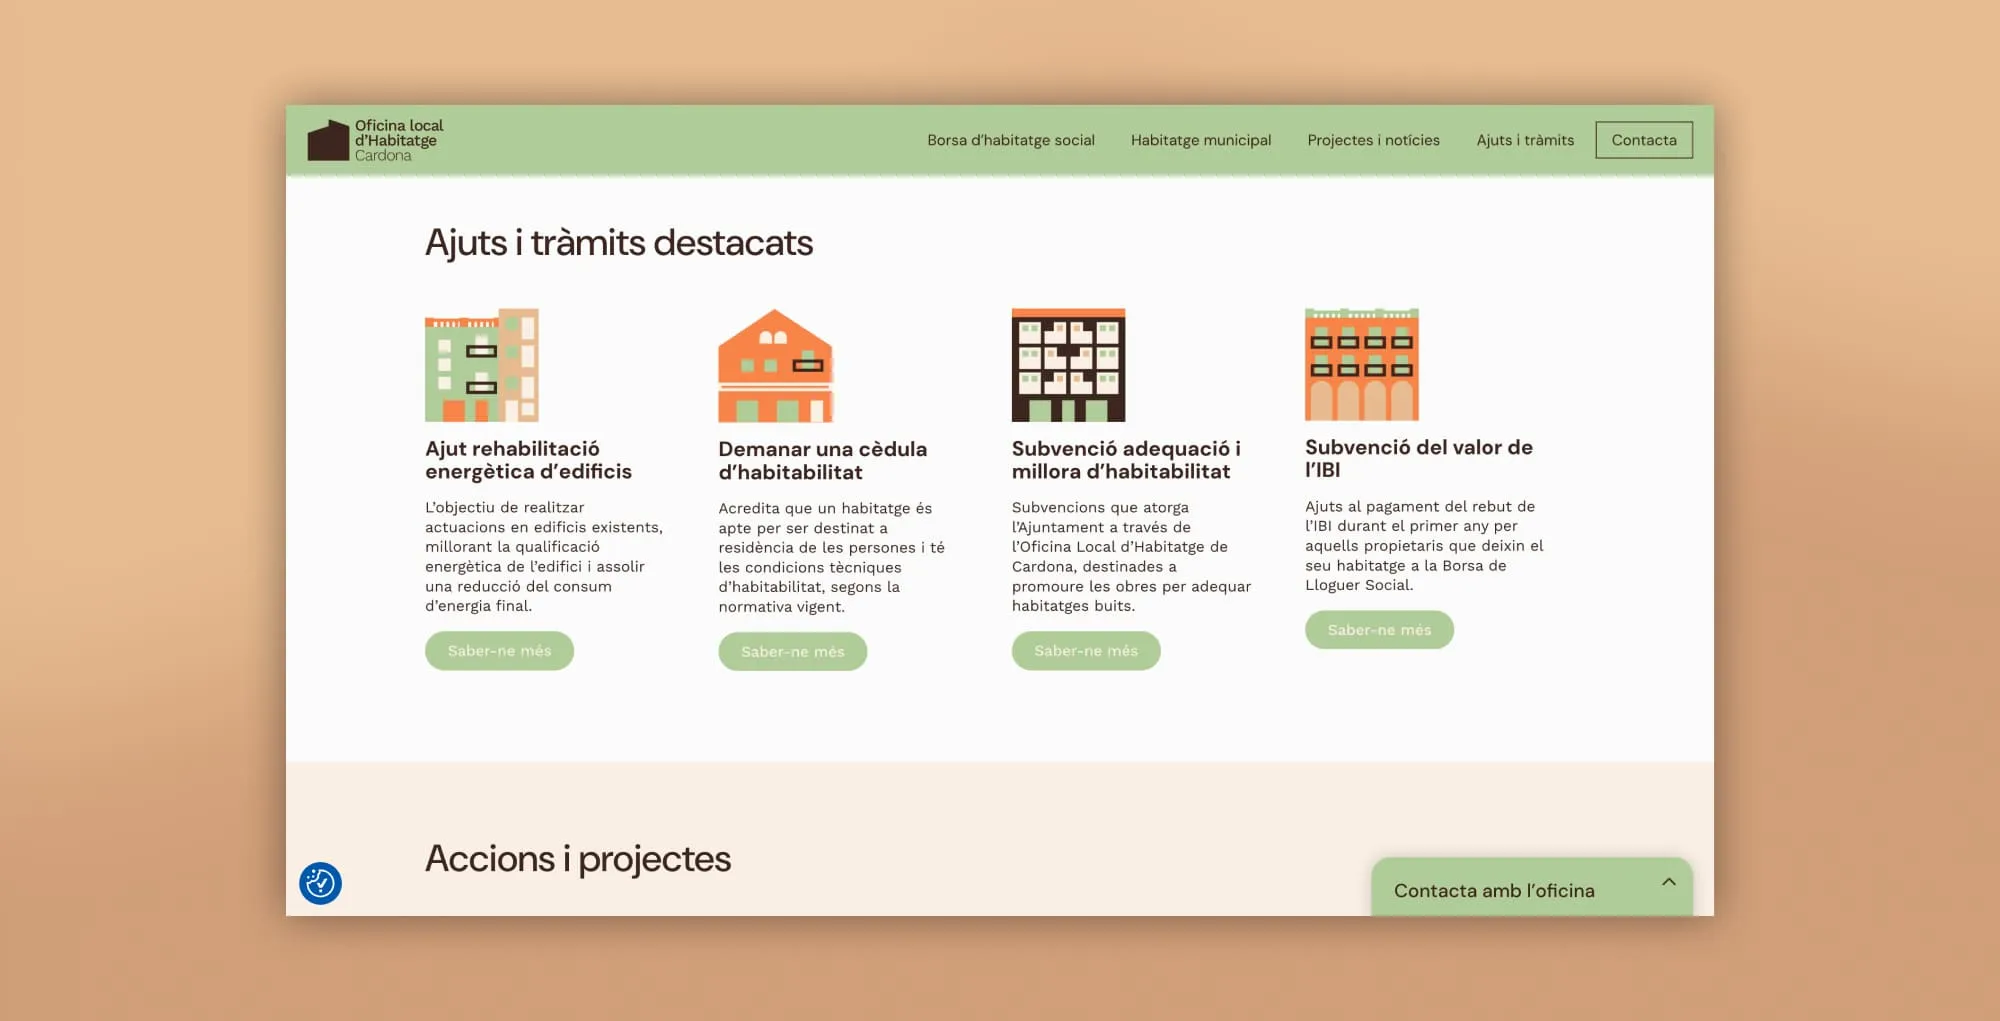Open the blue cookie consent icon
Image resolution: width=2000 pixels, height=1021 pixels.
(320, 883)
